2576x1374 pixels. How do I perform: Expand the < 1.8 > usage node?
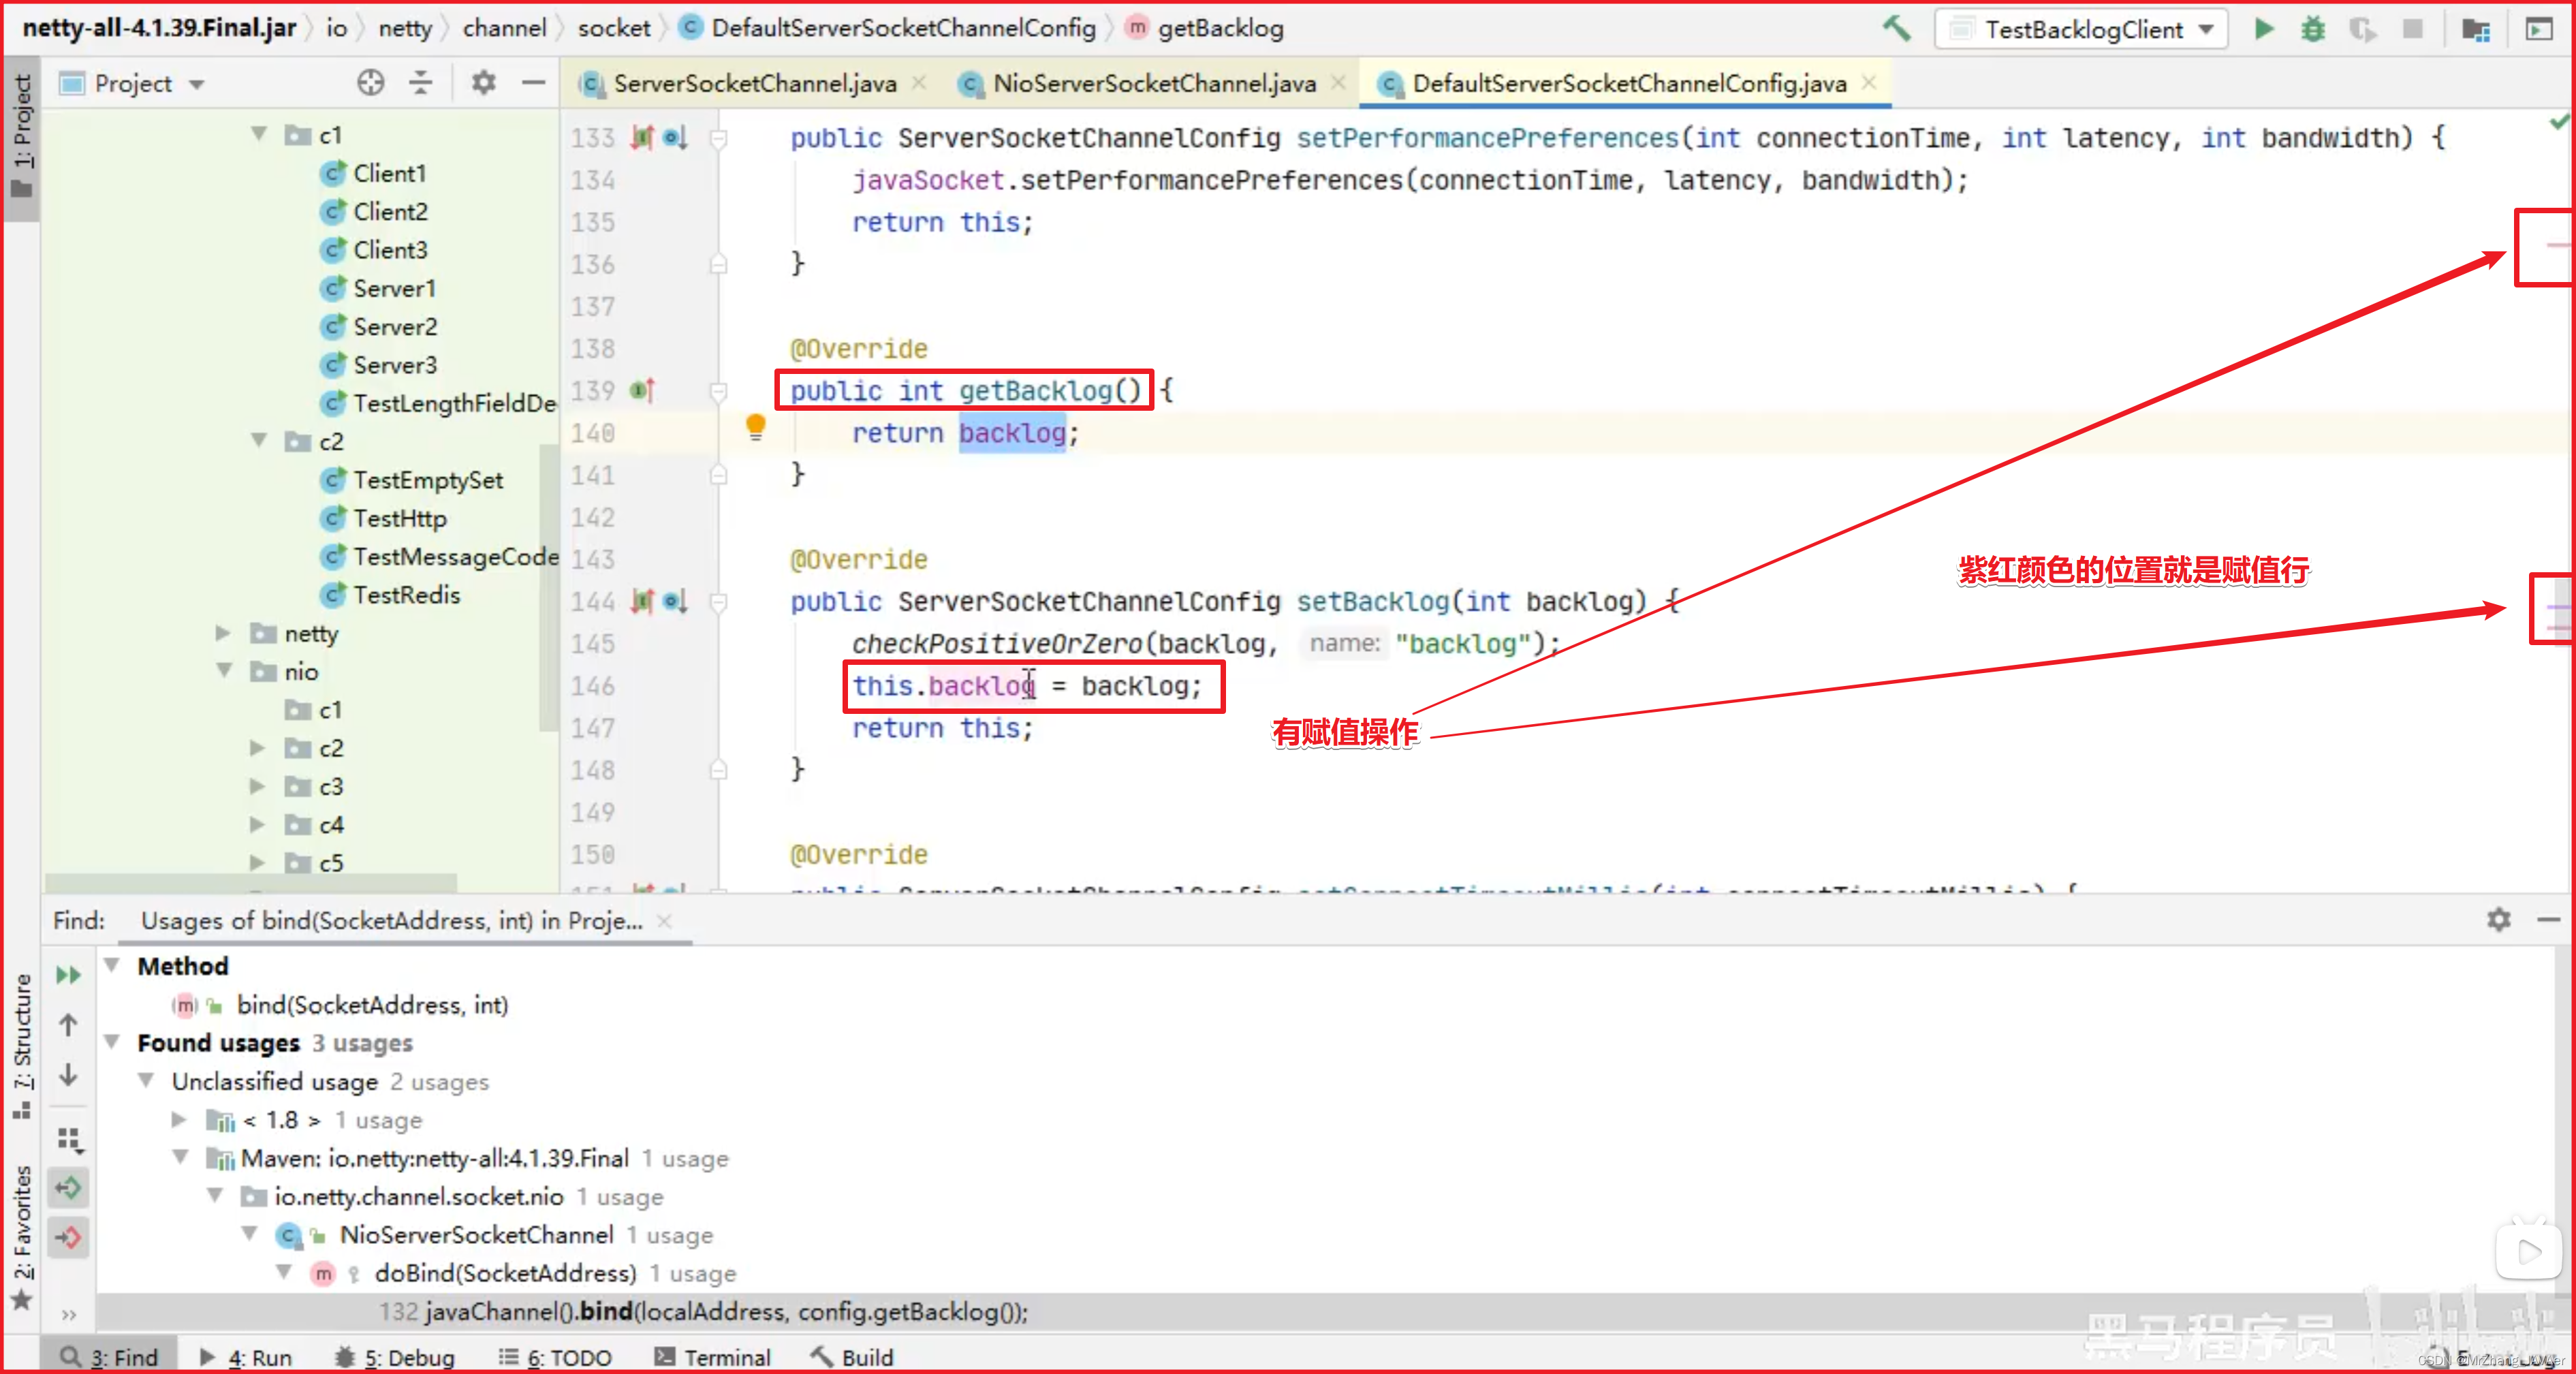[179, 1119]
